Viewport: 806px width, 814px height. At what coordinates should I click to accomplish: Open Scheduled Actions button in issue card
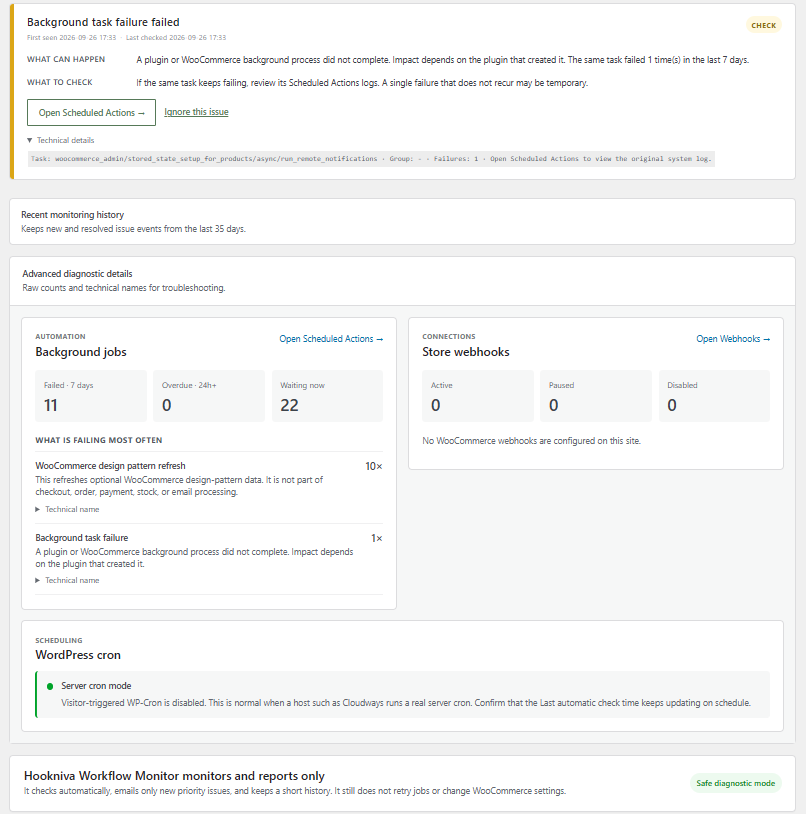tap(91, 113)
